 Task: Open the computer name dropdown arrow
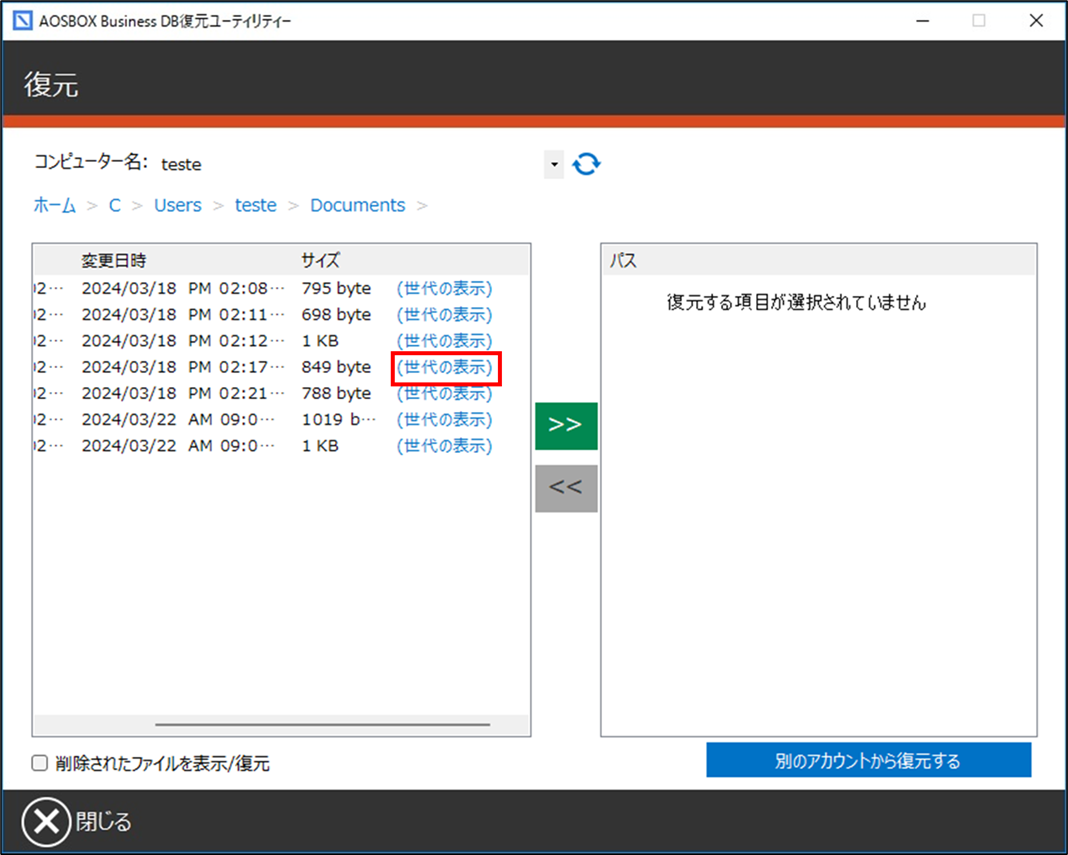554,164
